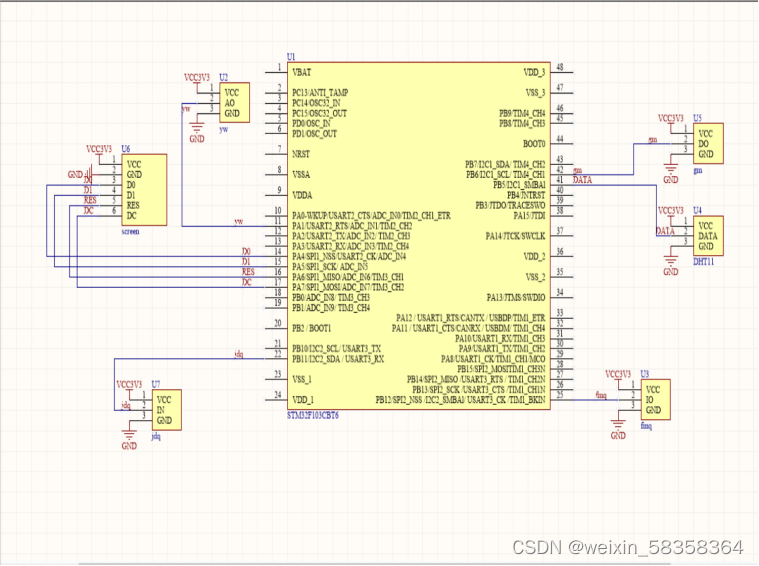759x566 pixels.
Task: Select the U2 designator label
Action: [x=223, y=77]
